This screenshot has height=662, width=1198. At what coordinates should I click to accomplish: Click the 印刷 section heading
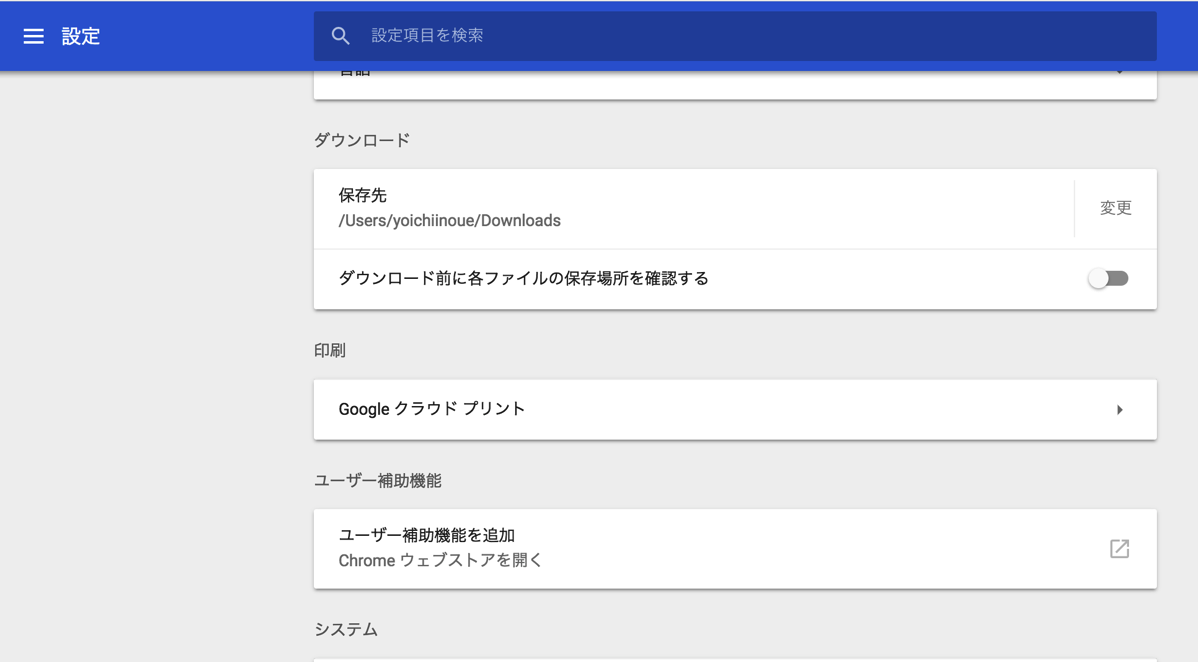click(330, 350)
